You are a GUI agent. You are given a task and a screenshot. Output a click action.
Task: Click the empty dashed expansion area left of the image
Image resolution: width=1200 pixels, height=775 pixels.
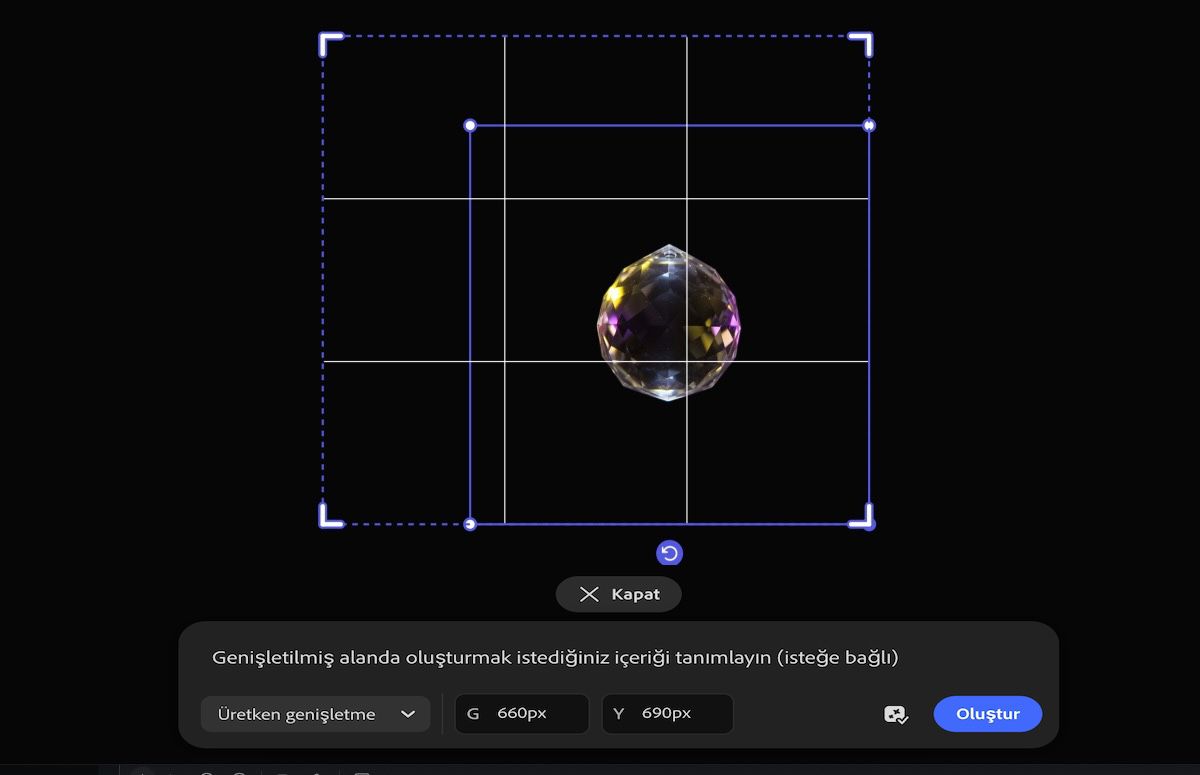[396, 300]
